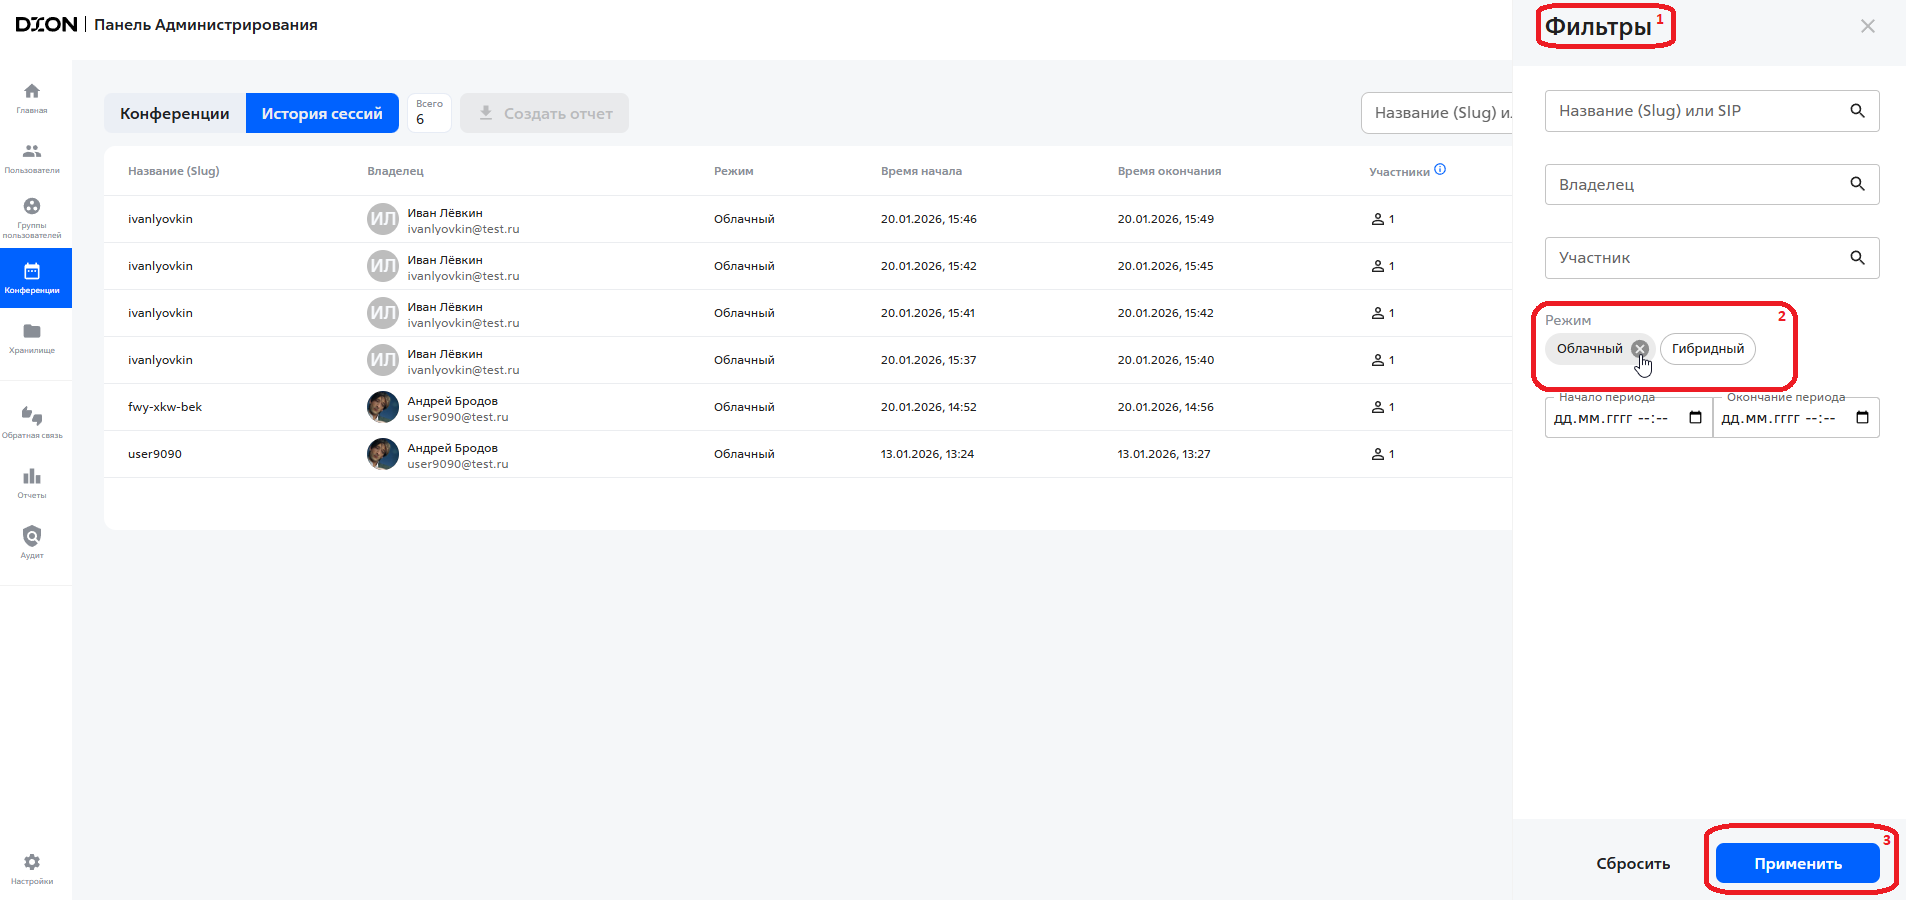Remove the Облачный mode filter chip
This screenshot has height=900, width=1906.
click(1640, 349)
